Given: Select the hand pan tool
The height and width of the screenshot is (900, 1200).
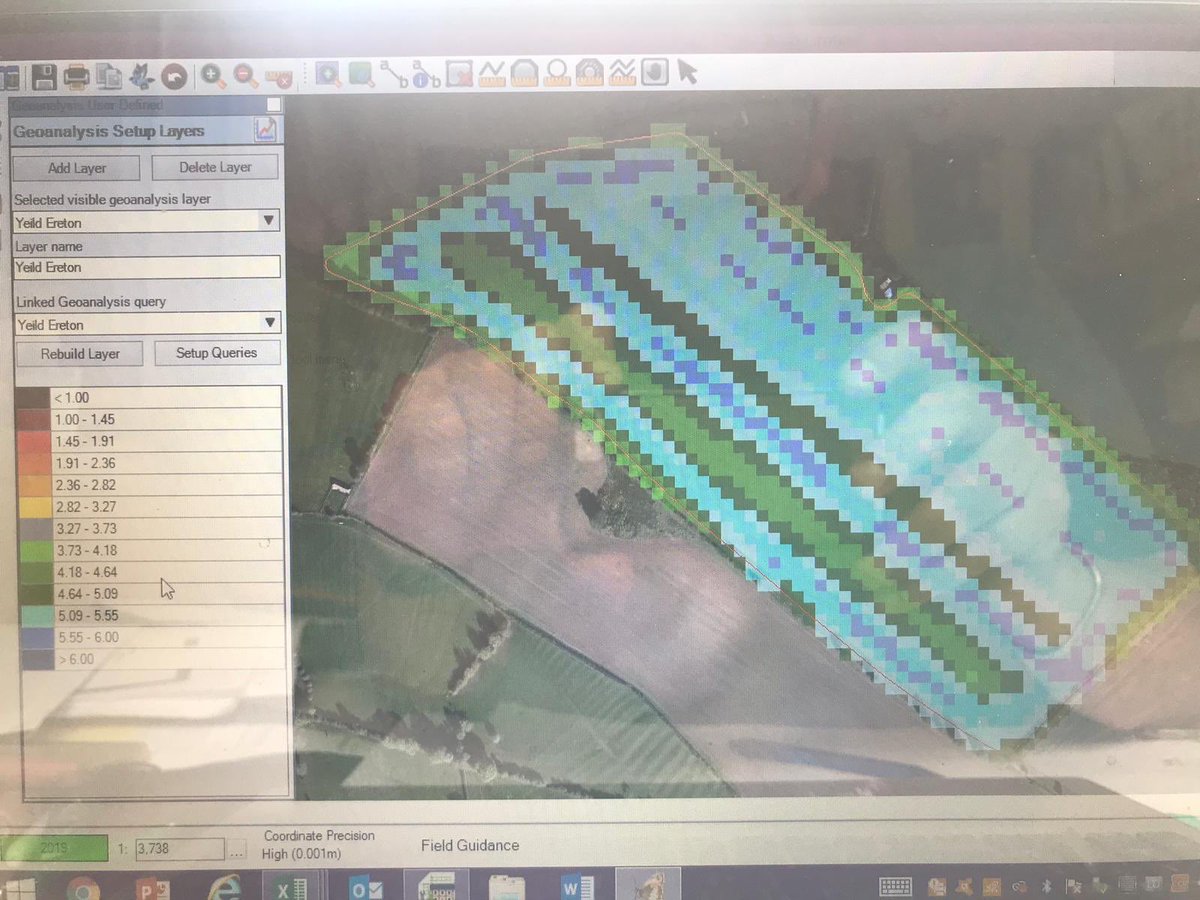Looking at the screenshot, I should coord(654,73).
